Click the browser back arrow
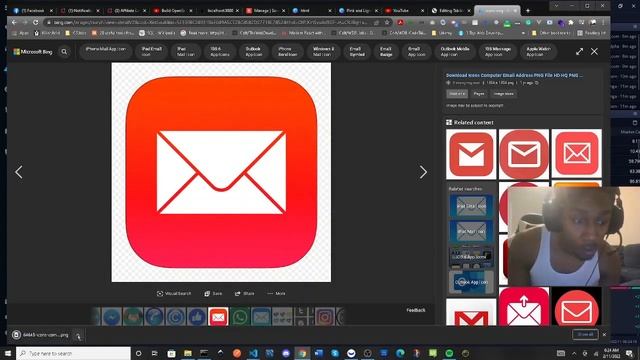Screen dimensions: 640x360 coord(14,22)
